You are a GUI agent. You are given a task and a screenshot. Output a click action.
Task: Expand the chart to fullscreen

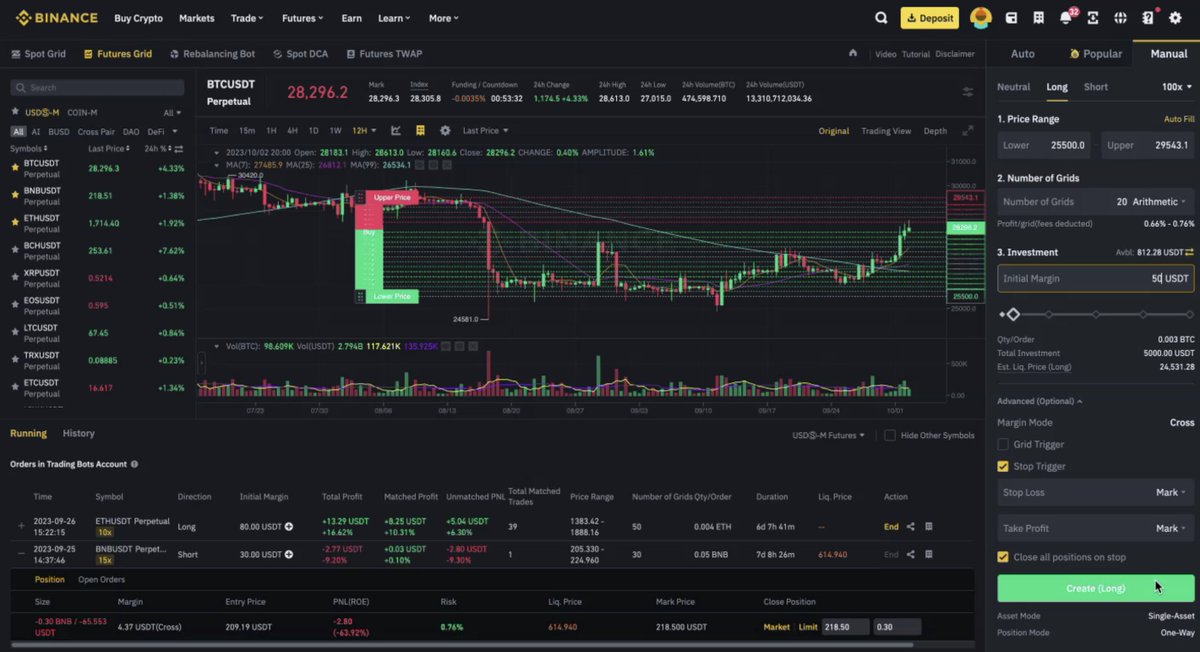[967, 131]
